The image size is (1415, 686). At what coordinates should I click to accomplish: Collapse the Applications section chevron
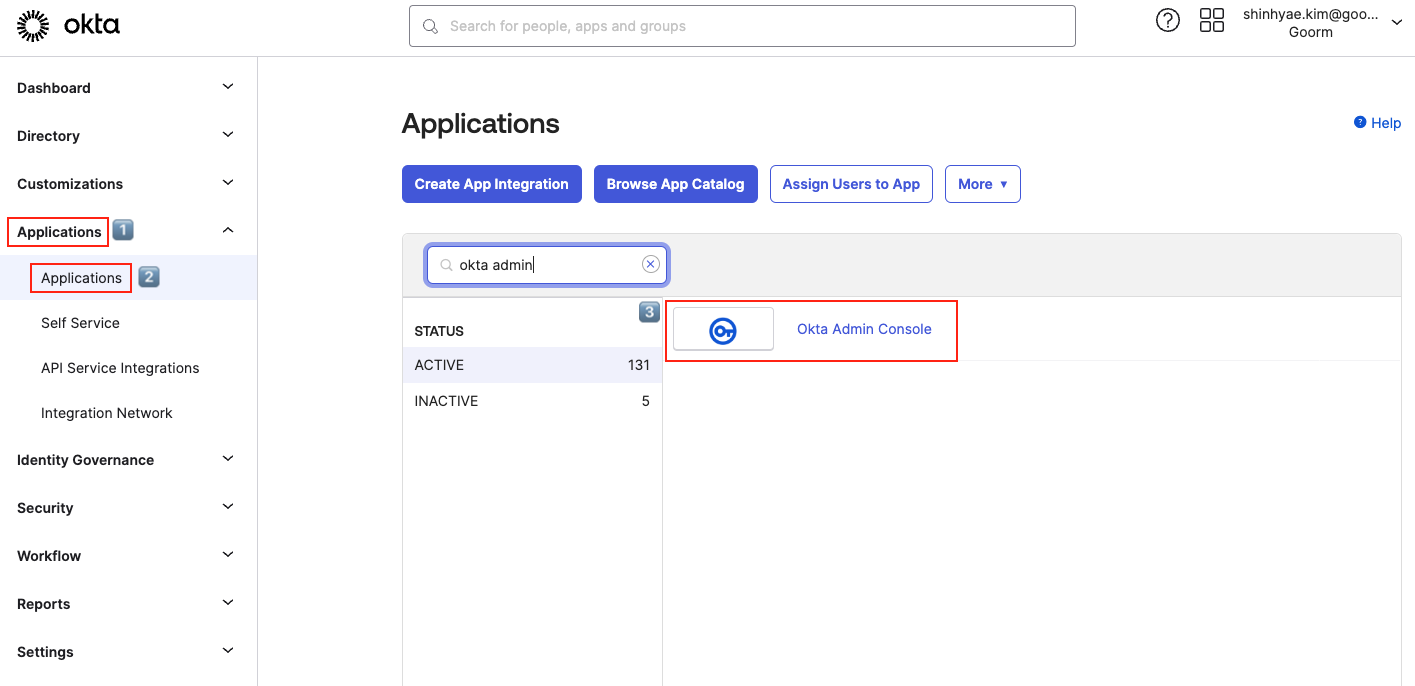228,231
